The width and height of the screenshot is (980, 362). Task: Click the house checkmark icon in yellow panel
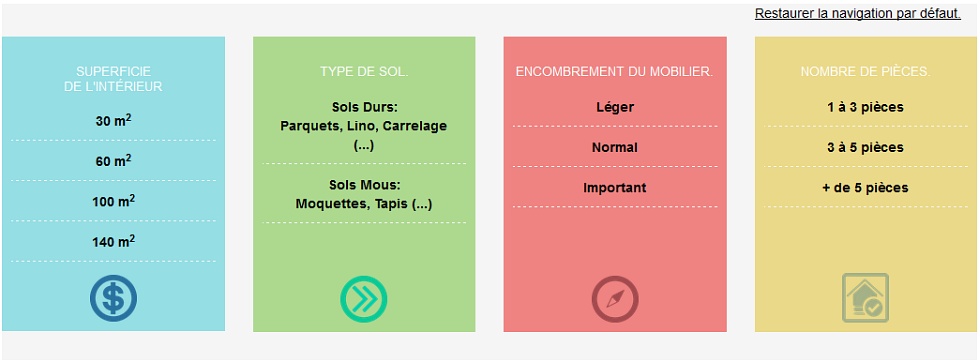click(x=866, y=298)
